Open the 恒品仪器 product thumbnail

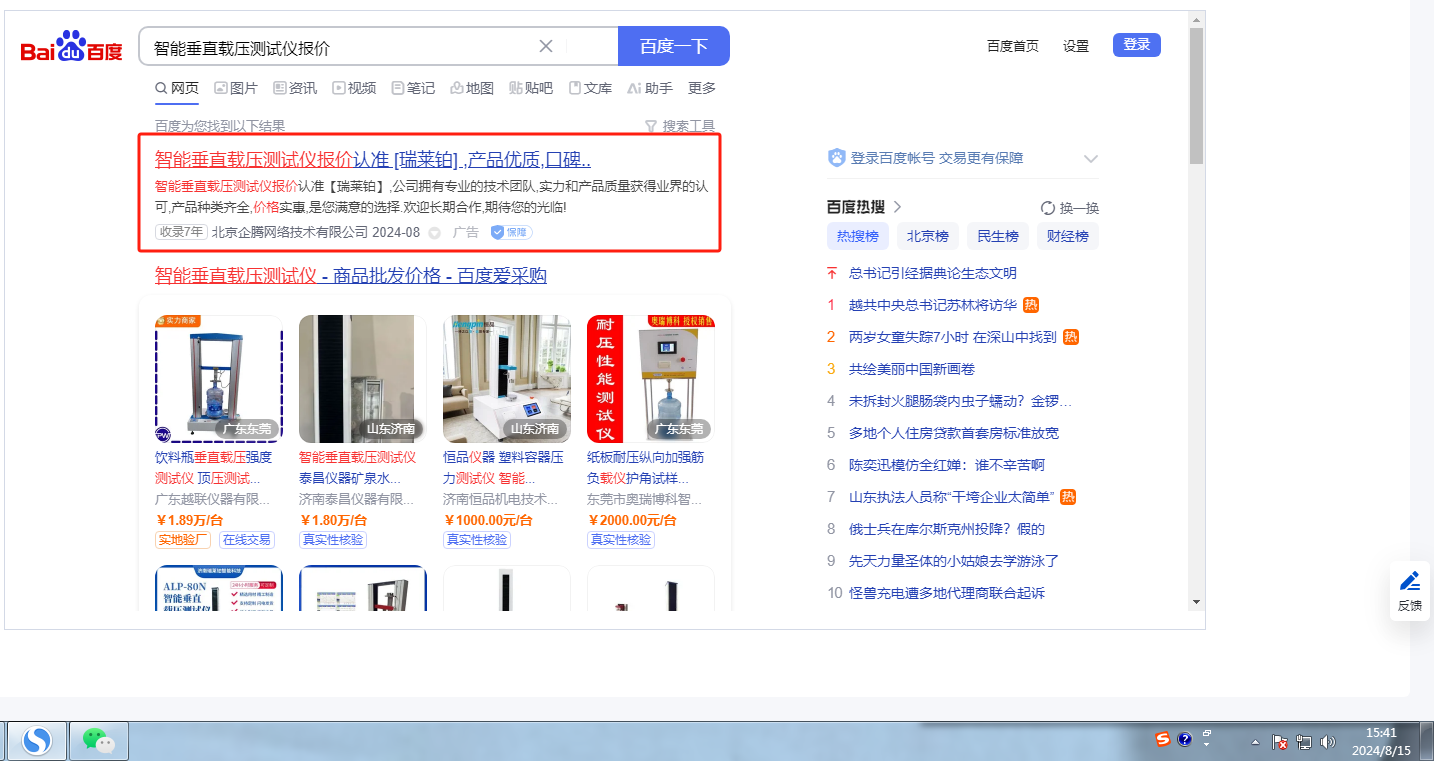coord(507,379)
